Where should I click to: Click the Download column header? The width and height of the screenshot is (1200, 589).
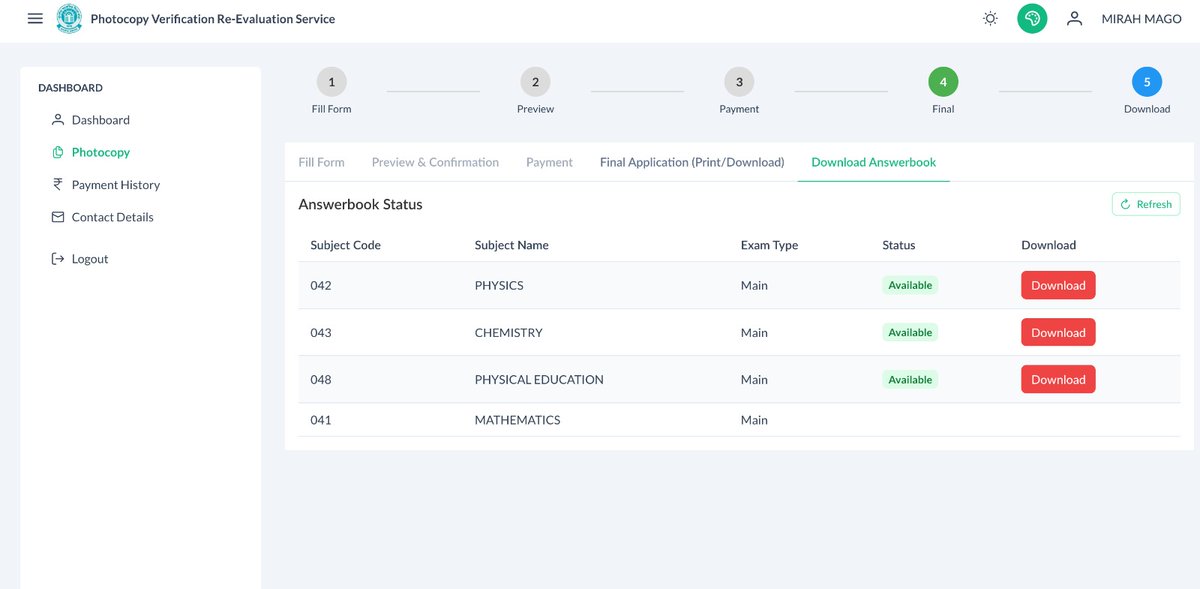(x=1048, y=245)
